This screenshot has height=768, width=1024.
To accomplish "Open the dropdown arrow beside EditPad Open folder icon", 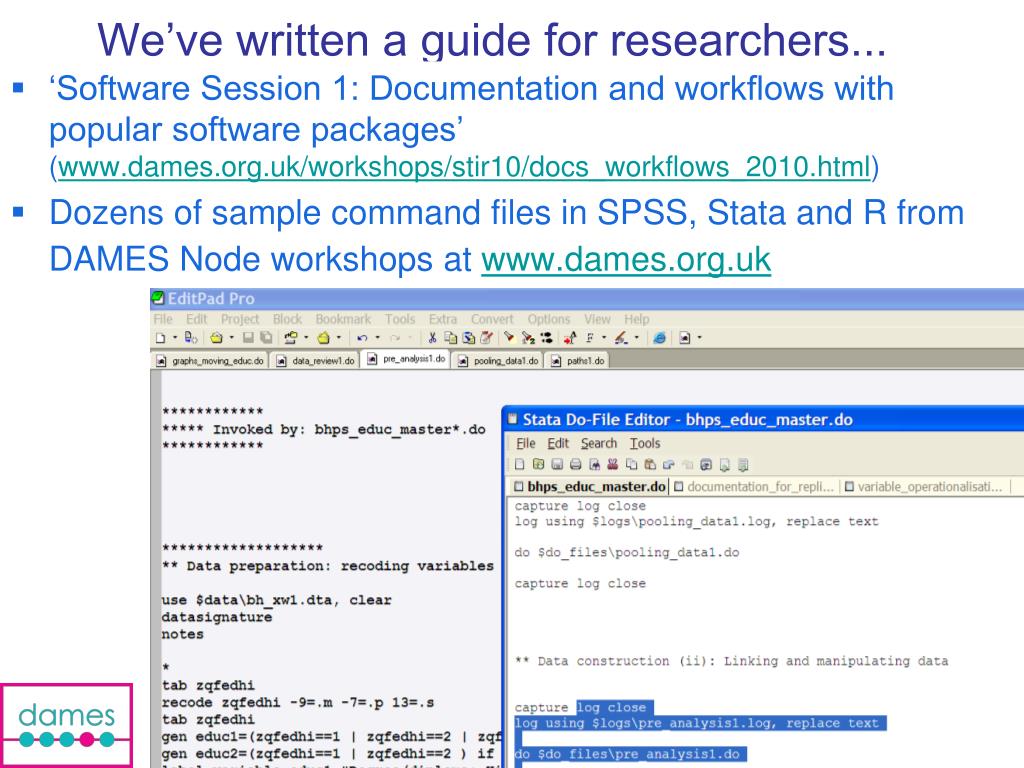I will [x=231, y=338].
